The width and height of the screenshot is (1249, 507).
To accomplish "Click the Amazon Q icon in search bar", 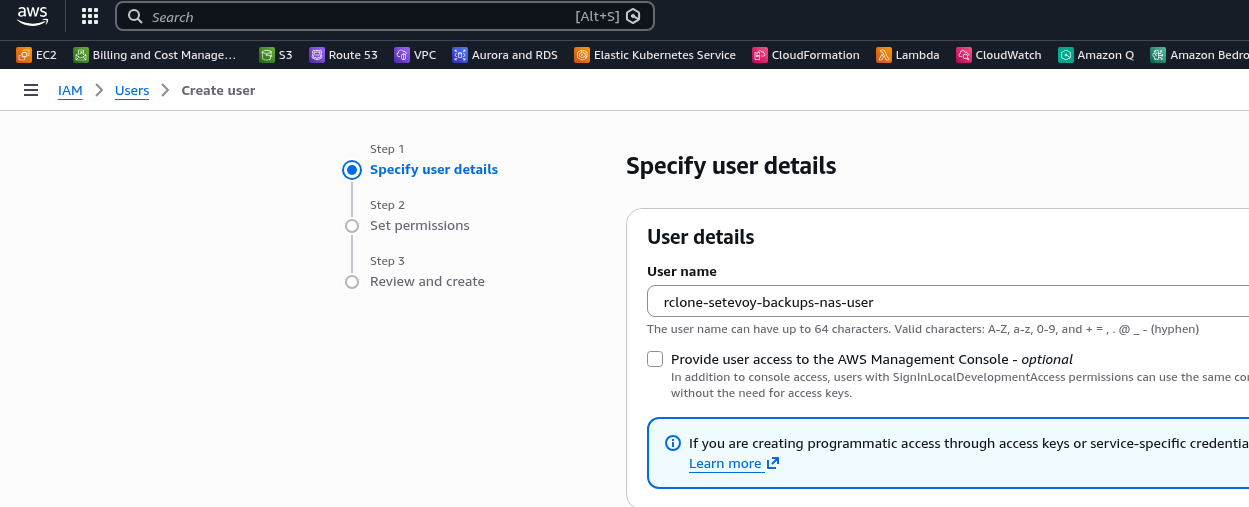I will [x=633, y=17].
